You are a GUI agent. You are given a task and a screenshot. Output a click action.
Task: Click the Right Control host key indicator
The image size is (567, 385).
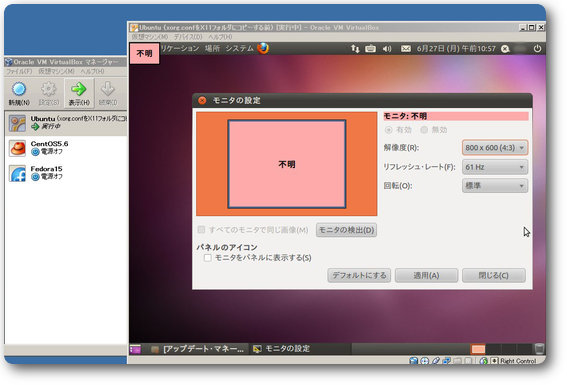point(518,361)
